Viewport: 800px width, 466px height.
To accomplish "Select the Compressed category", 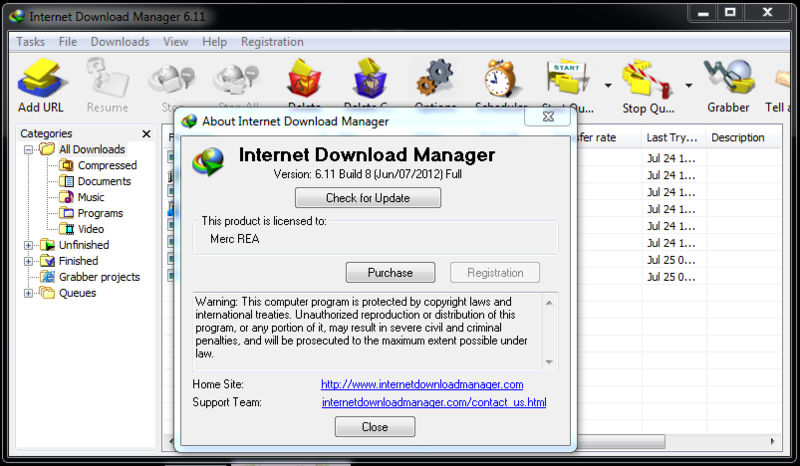I will [x=107, y=165].
